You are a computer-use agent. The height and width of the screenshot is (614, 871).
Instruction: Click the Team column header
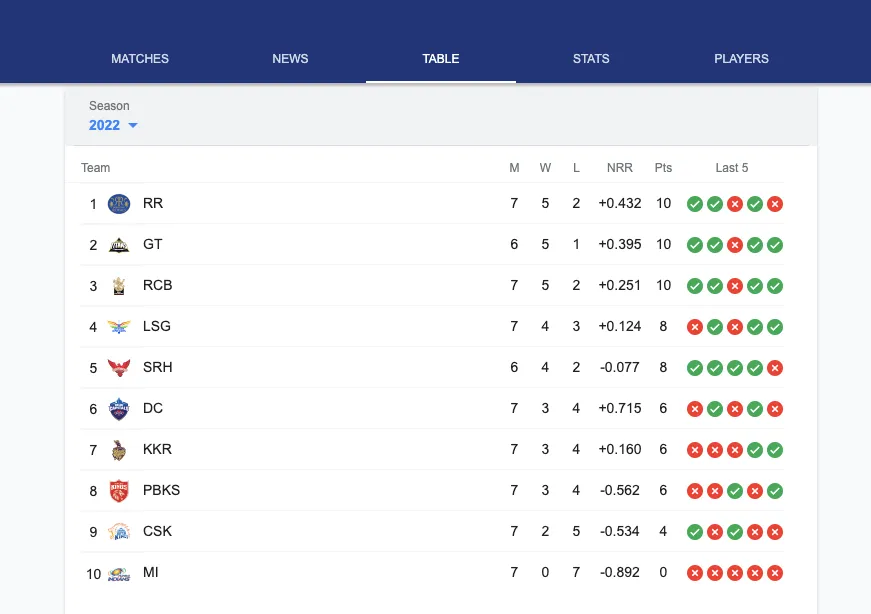pos(96,168)
